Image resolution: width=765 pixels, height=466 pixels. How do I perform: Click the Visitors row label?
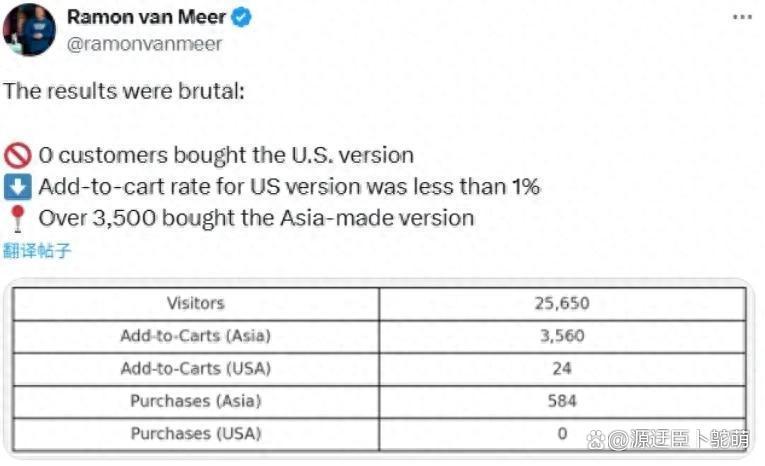tap(196, 304)
